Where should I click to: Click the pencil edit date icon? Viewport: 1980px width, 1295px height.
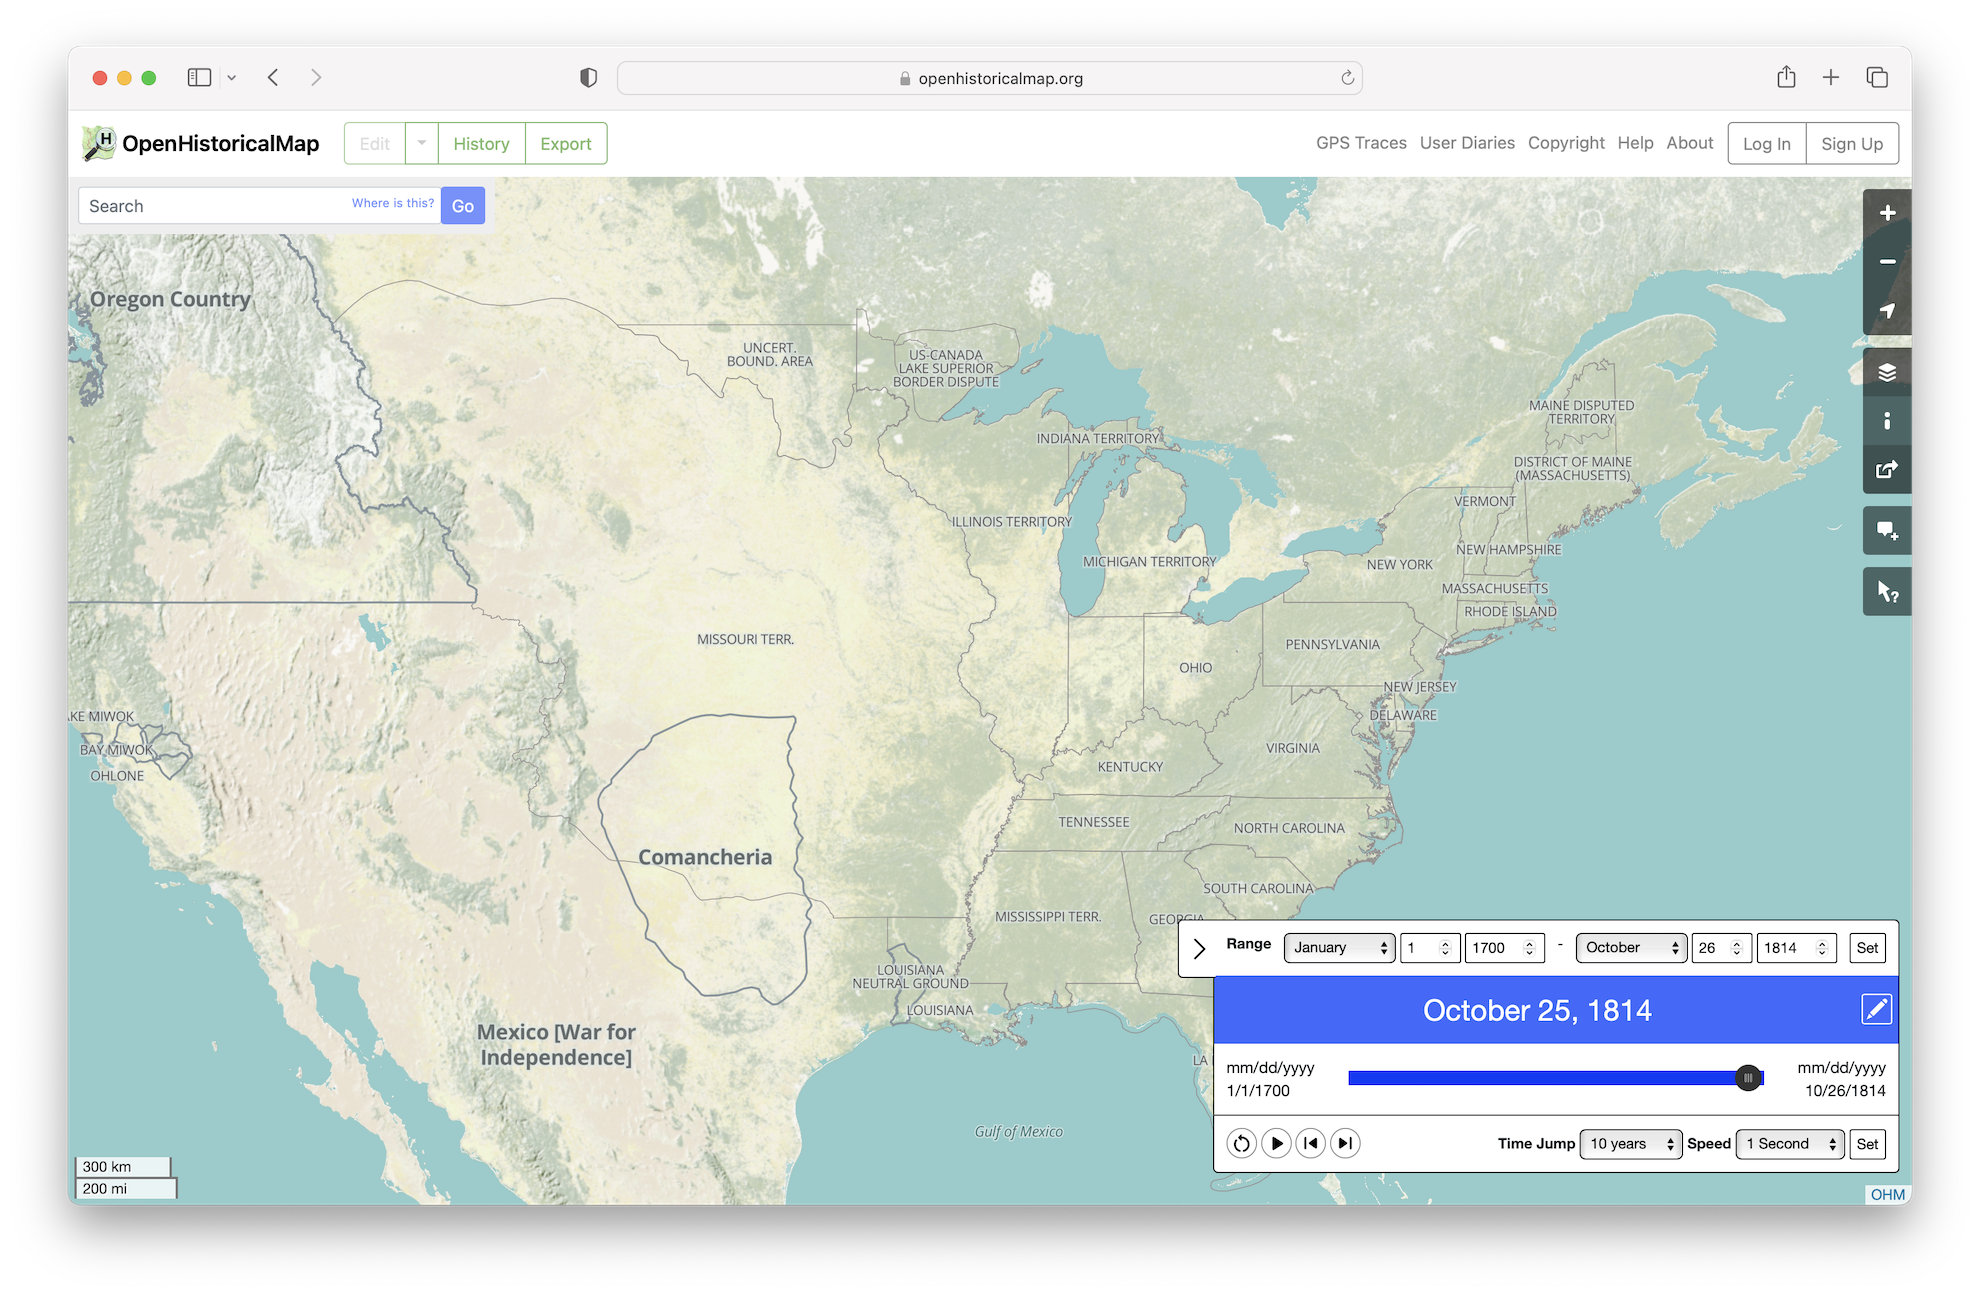(x=1876, y=1010)
